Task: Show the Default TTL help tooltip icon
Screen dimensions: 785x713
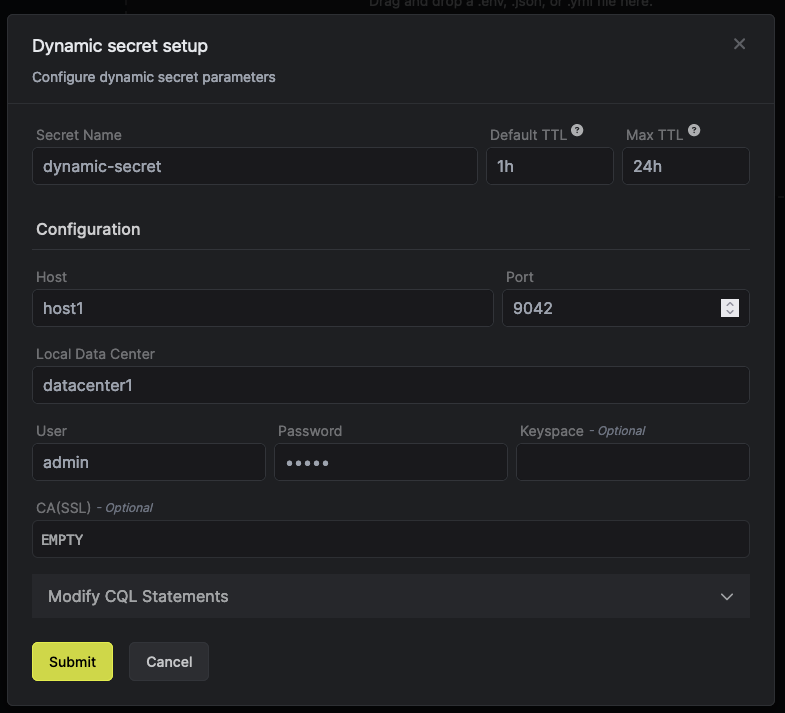Action: point(577,130)
